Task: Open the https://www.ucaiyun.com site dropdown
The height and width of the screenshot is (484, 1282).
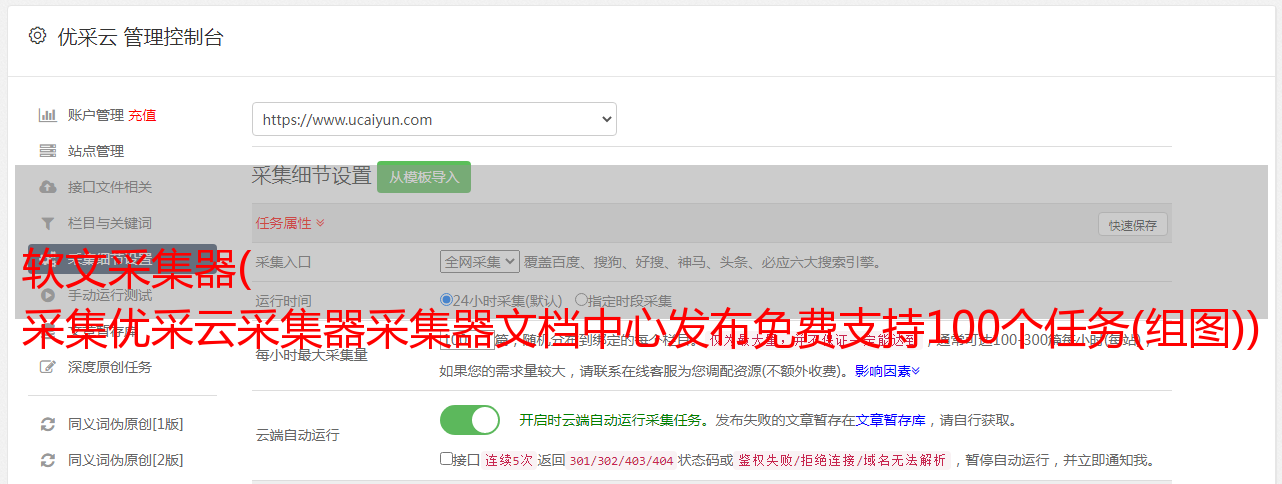Action: pyautogui.click(x=434, y=119)
